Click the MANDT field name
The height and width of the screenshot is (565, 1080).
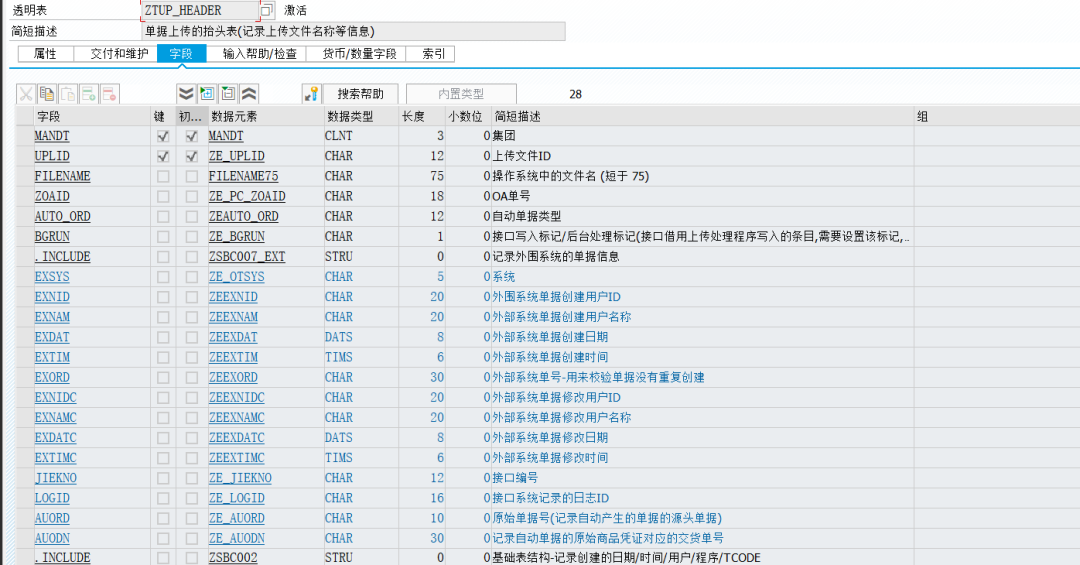(52, 136)
